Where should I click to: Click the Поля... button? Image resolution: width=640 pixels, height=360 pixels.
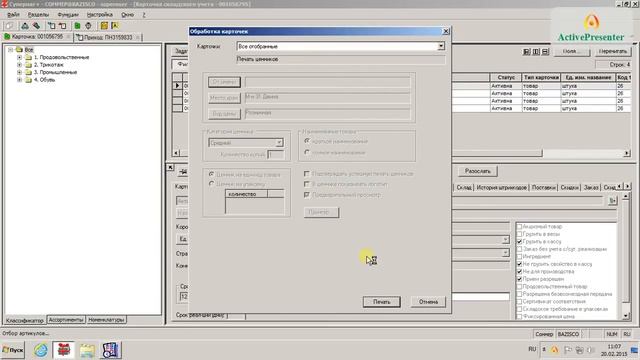pos(571,51)
